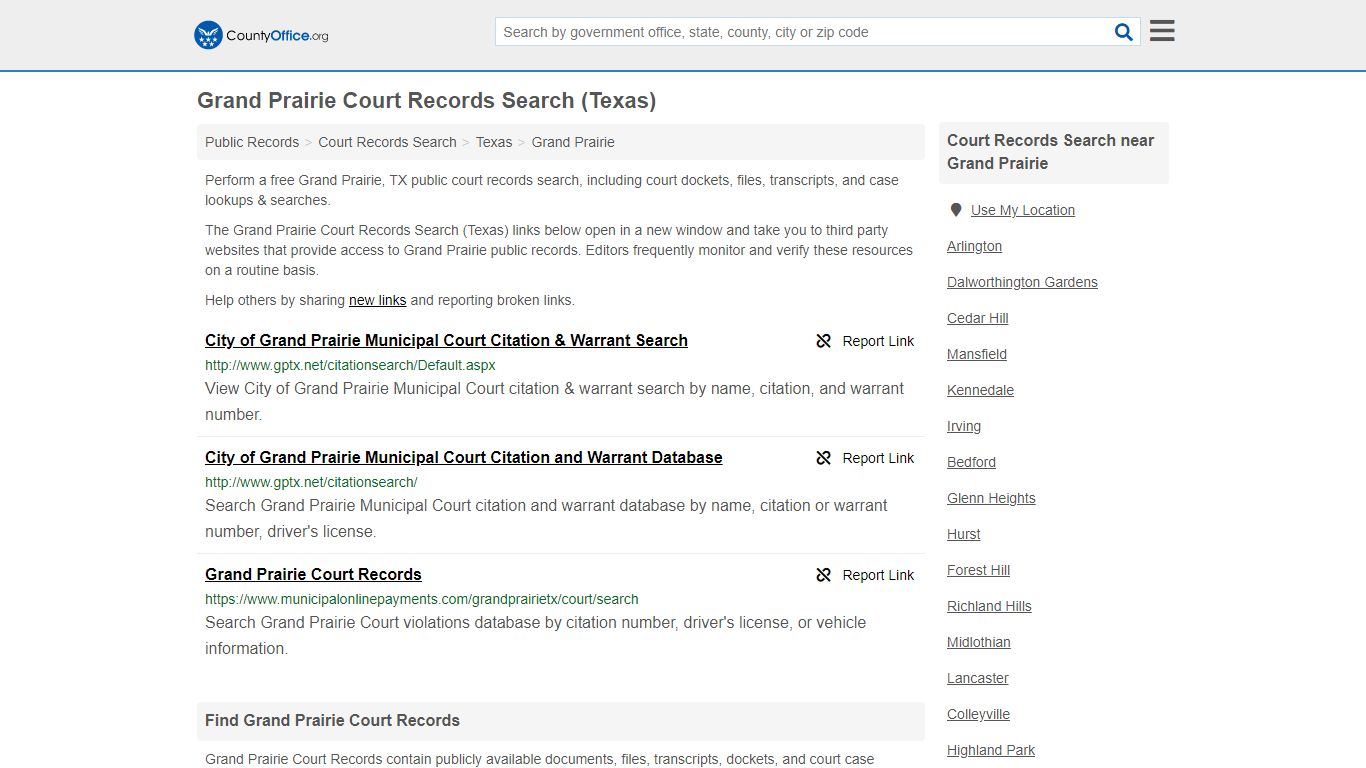Click broken-link icon for Citation & Warrant Search
This screenshot has height=768, width=1366.
pos(824,341)
